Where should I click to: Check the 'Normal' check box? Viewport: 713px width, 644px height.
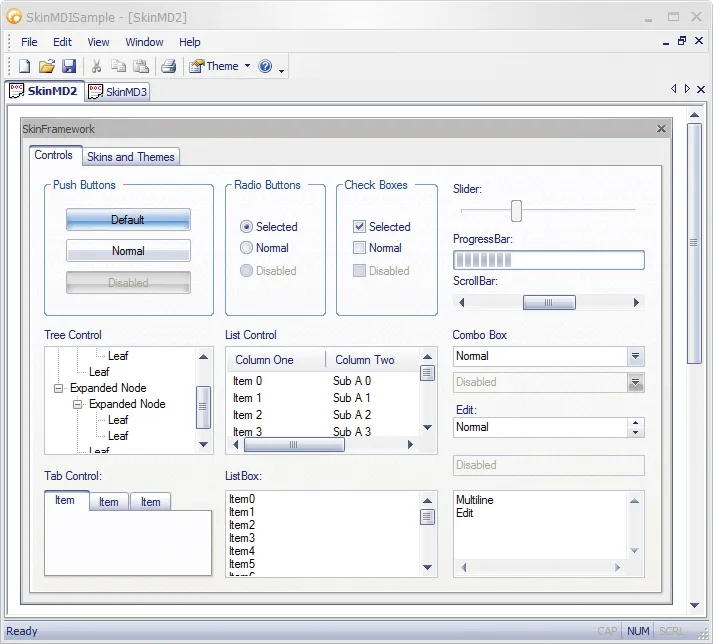[x=359, y=248]
